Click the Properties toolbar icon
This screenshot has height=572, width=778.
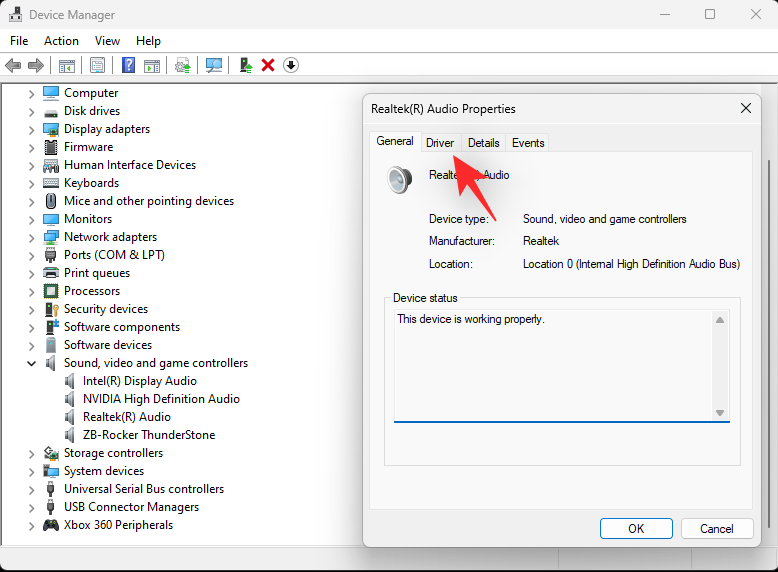(x=97, y=65)
